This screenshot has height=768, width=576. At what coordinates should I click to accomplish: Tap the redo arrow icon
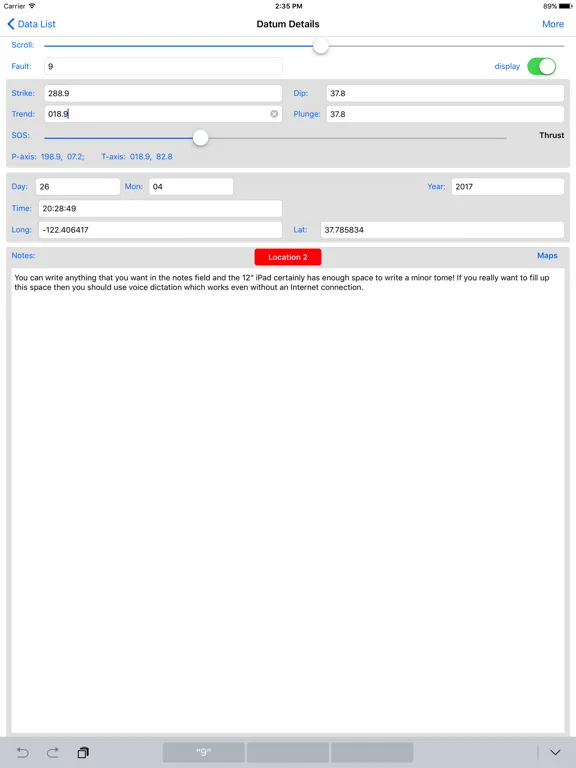(53, 752)
